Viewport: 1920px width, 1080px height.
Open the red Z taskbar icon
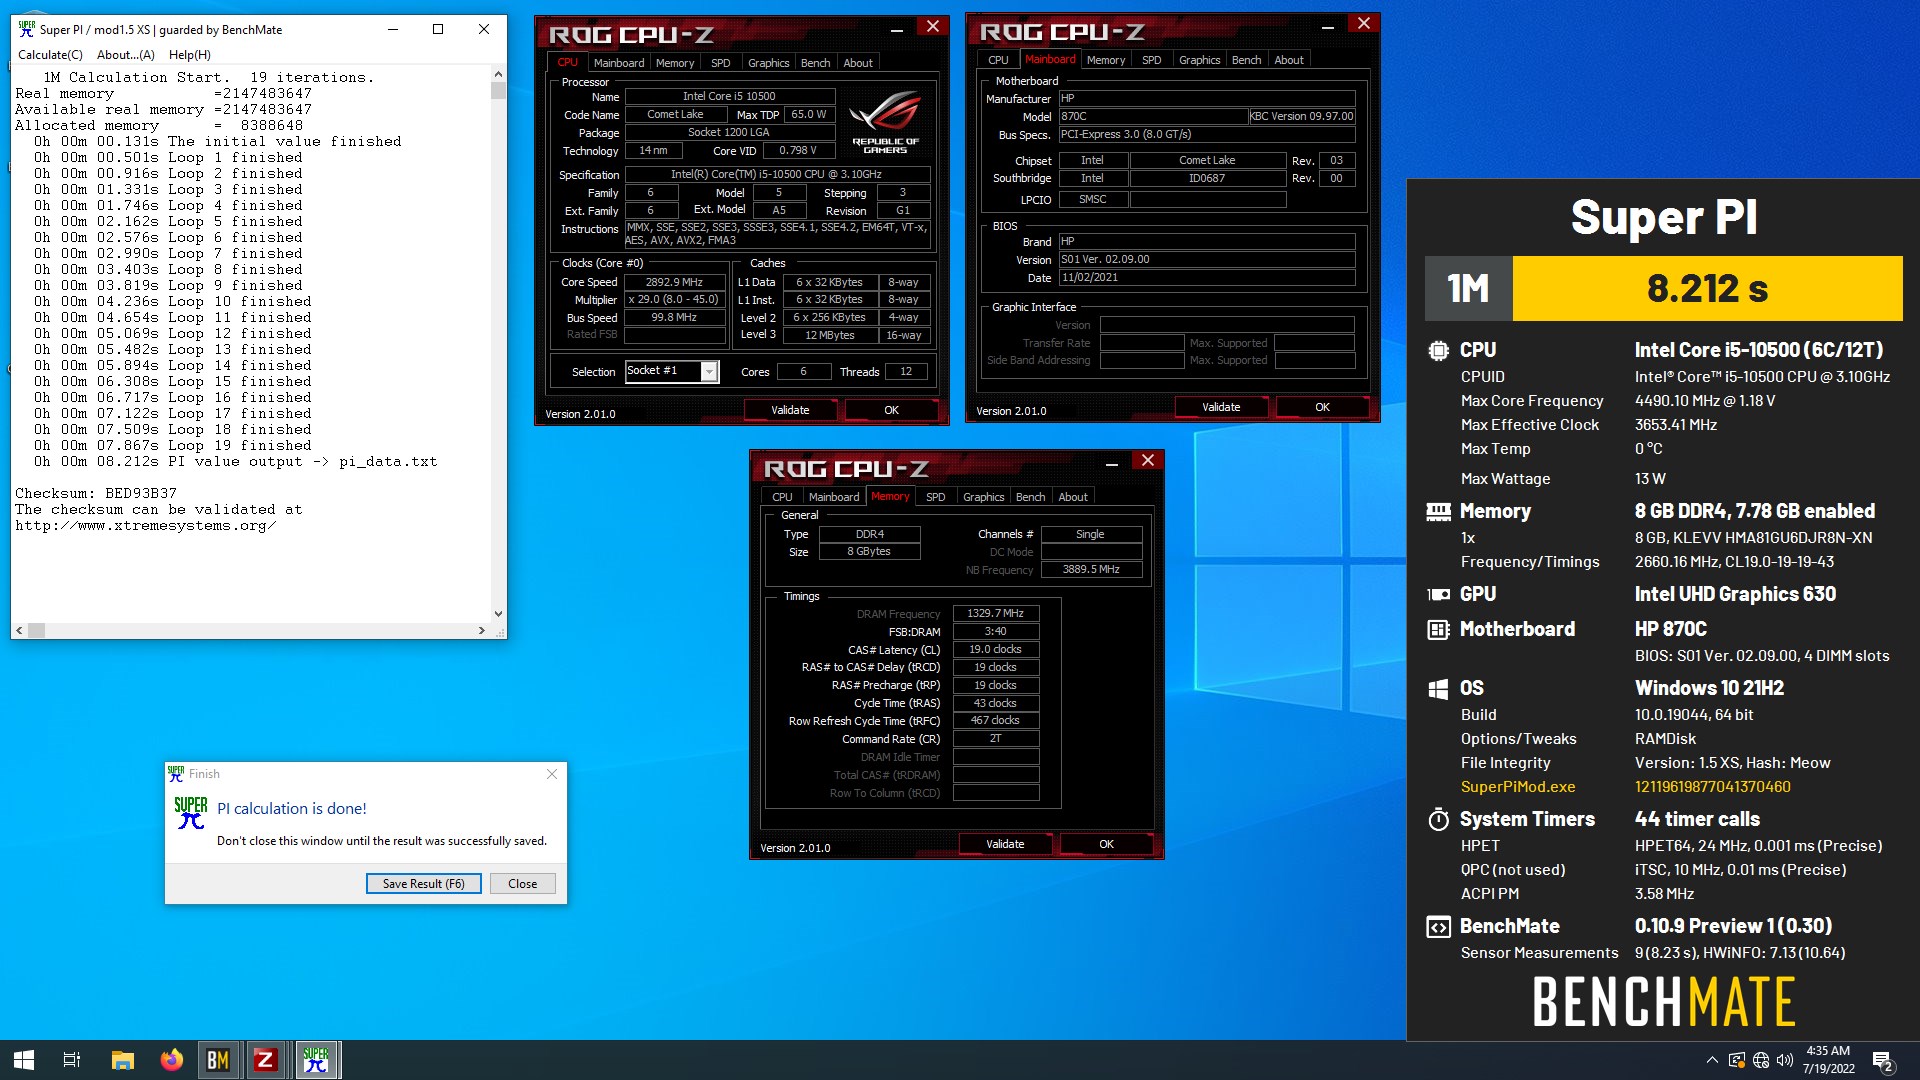265,1060
